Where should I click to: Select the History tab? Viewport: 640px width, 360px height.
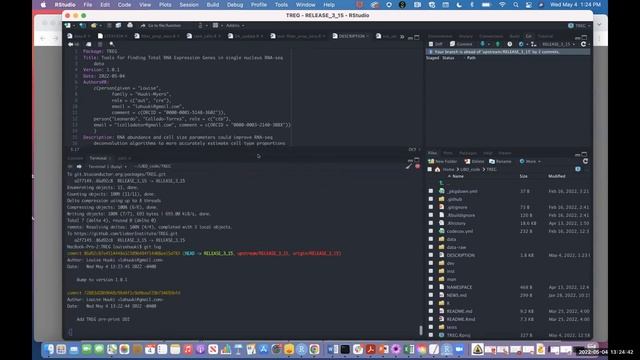466,36
